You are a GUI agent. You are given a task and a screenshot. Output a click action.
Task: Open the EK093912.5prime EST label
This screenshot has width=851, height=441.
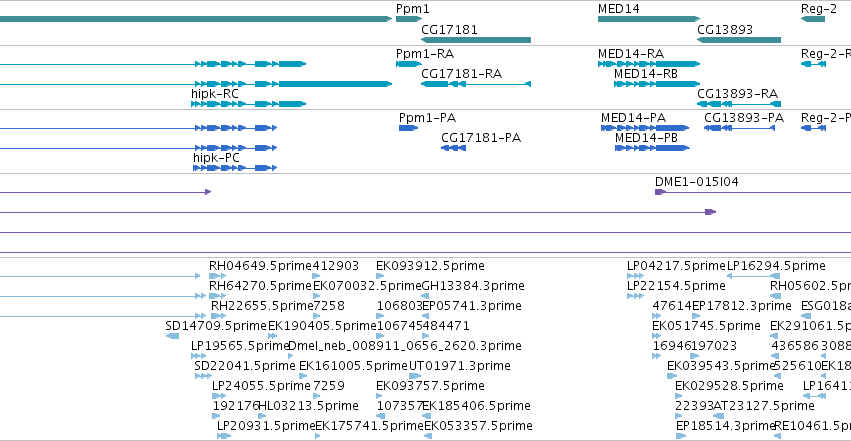[x=430, y=266]
